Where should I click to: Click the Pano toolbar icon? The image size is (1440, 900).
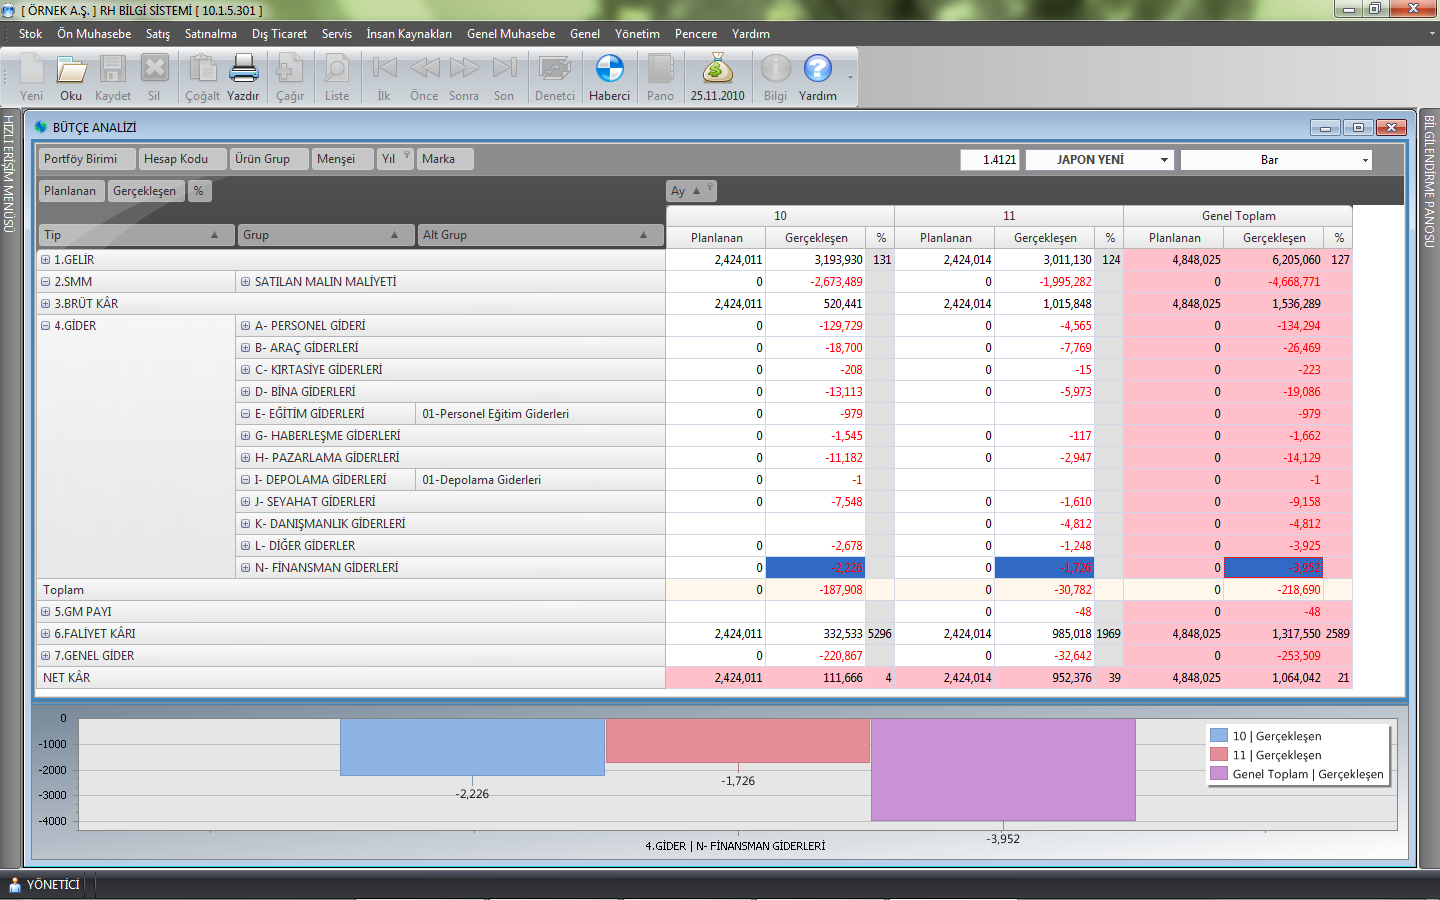coord(660,70)
